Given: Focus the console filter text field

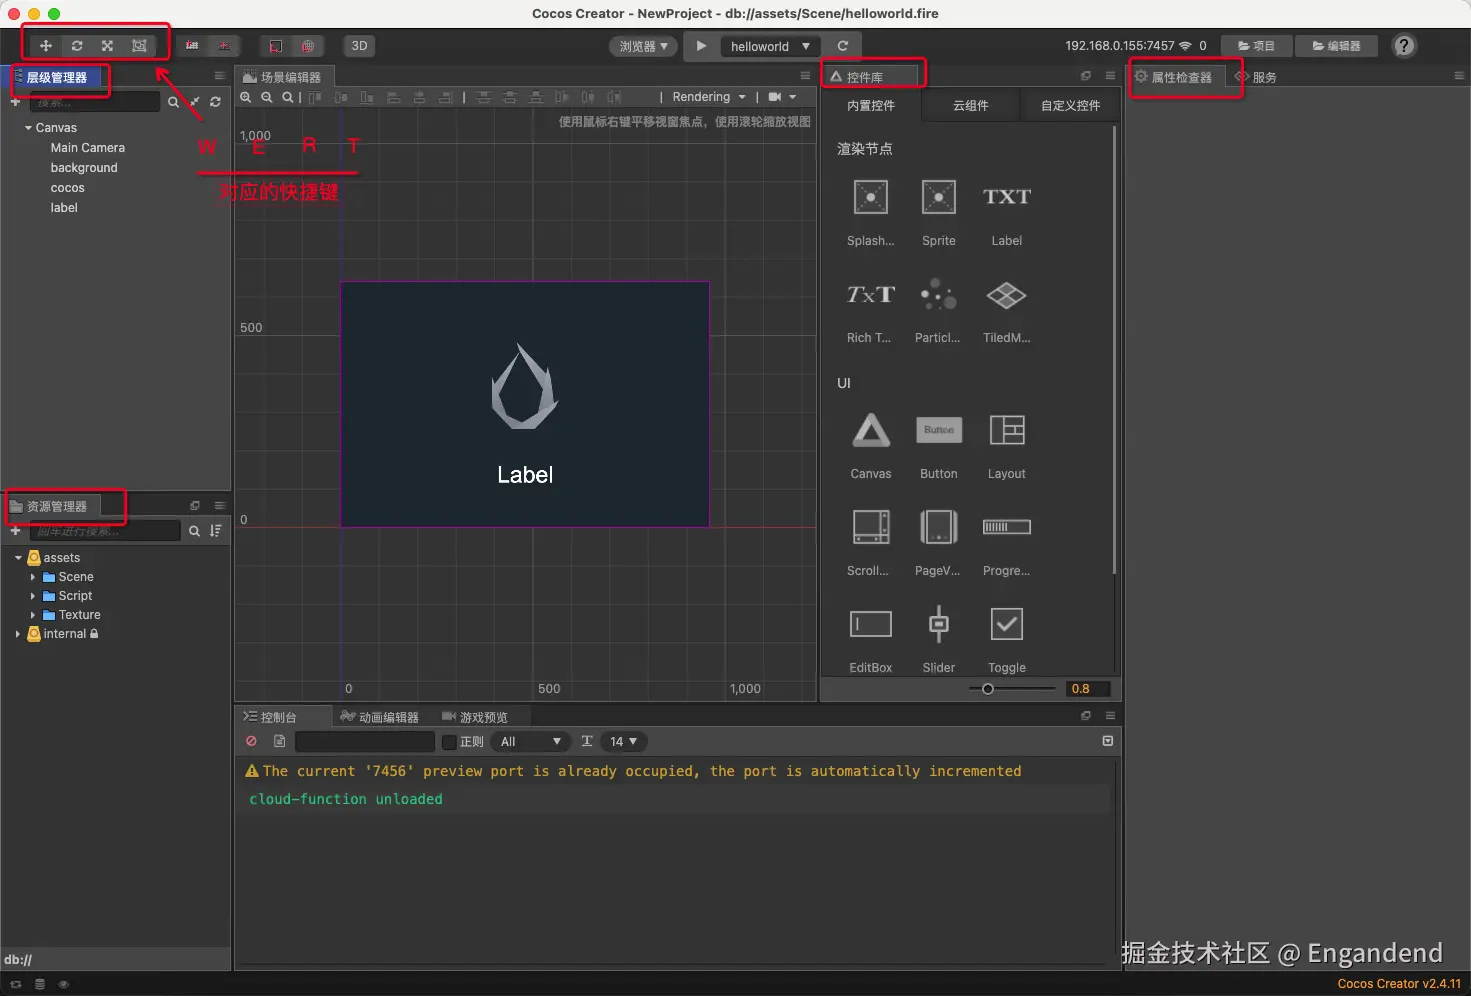Looking at the screenshot, I should tap(365, 742).
